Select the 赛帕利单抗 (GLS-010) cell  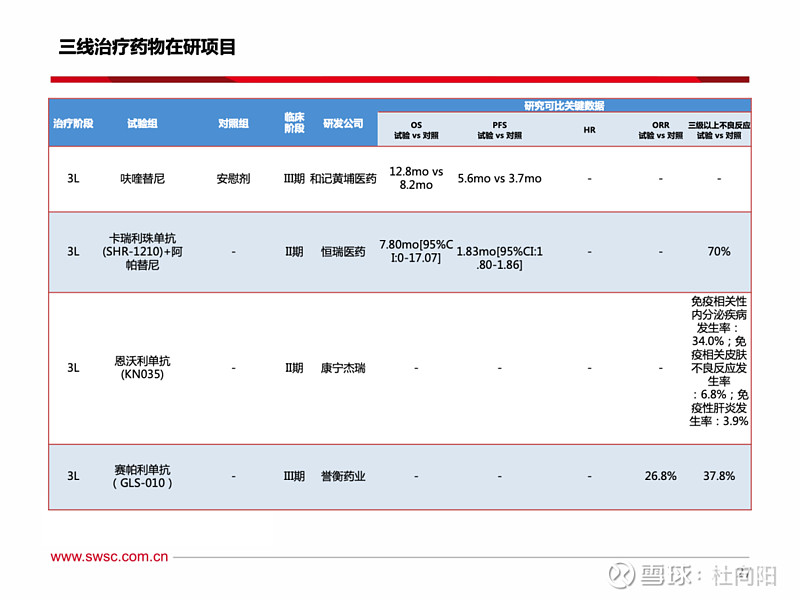pos(142,476)
